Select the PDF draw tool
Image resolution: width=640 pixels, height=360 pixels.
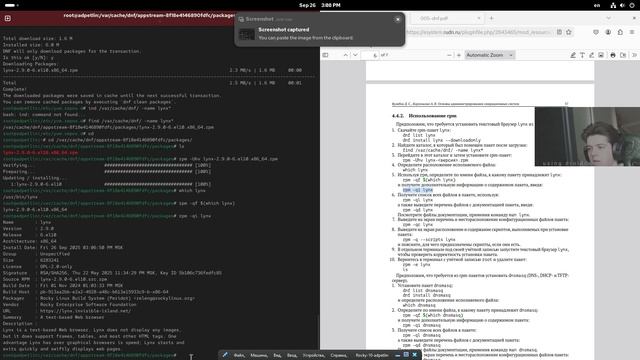point(591,55)
